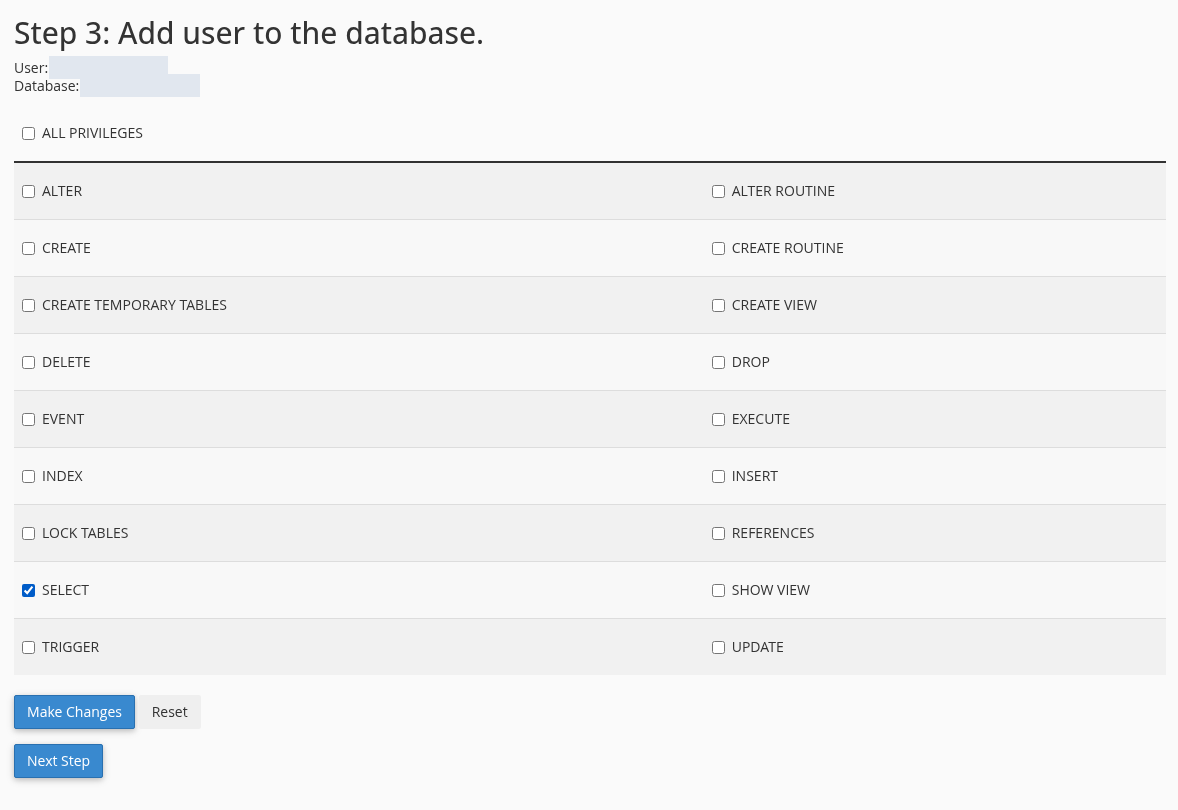
Task: Check the CREATE VIEW privilege box
Action: point(718,306)
